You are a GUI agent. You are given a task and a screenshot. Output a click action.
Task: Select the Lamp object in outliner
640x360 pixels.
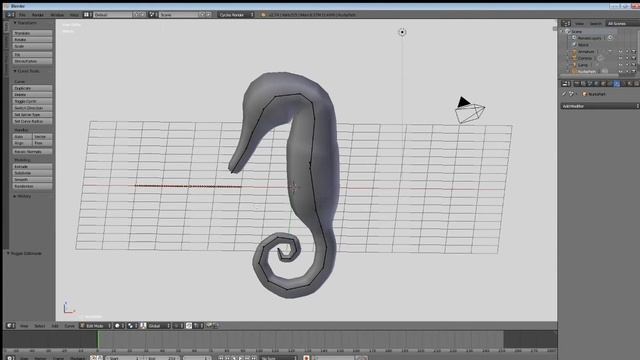(x=582, y=65)
